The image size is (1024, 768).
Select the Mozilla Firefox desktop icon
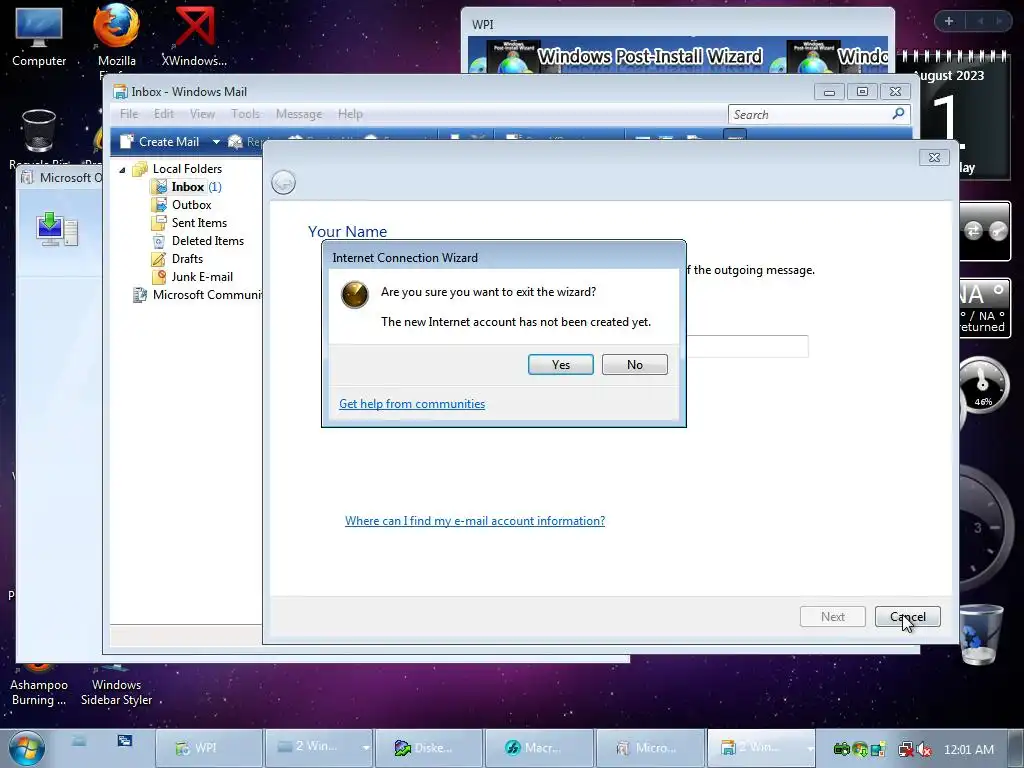[x=116, y=38]
